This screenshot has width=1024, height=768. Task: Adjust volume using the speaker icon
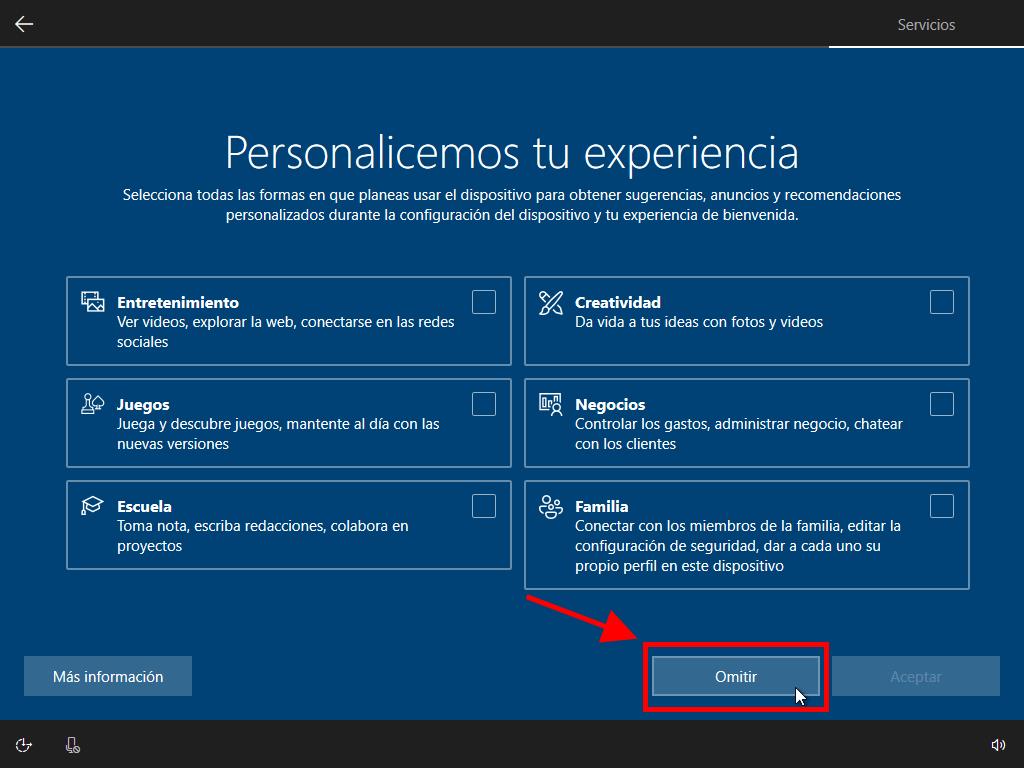pos(997,744)
